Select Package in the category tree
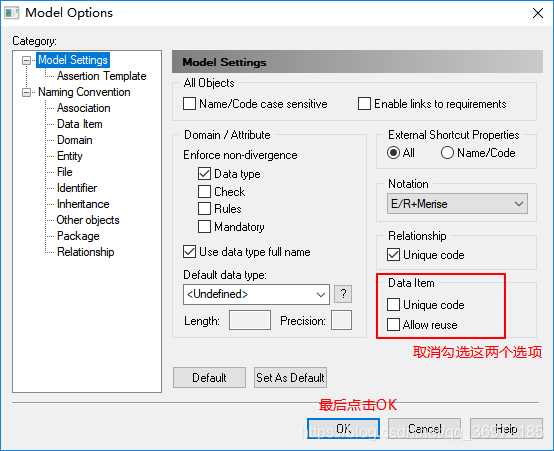Screen dimensions: 554x451 click(78, 236)
